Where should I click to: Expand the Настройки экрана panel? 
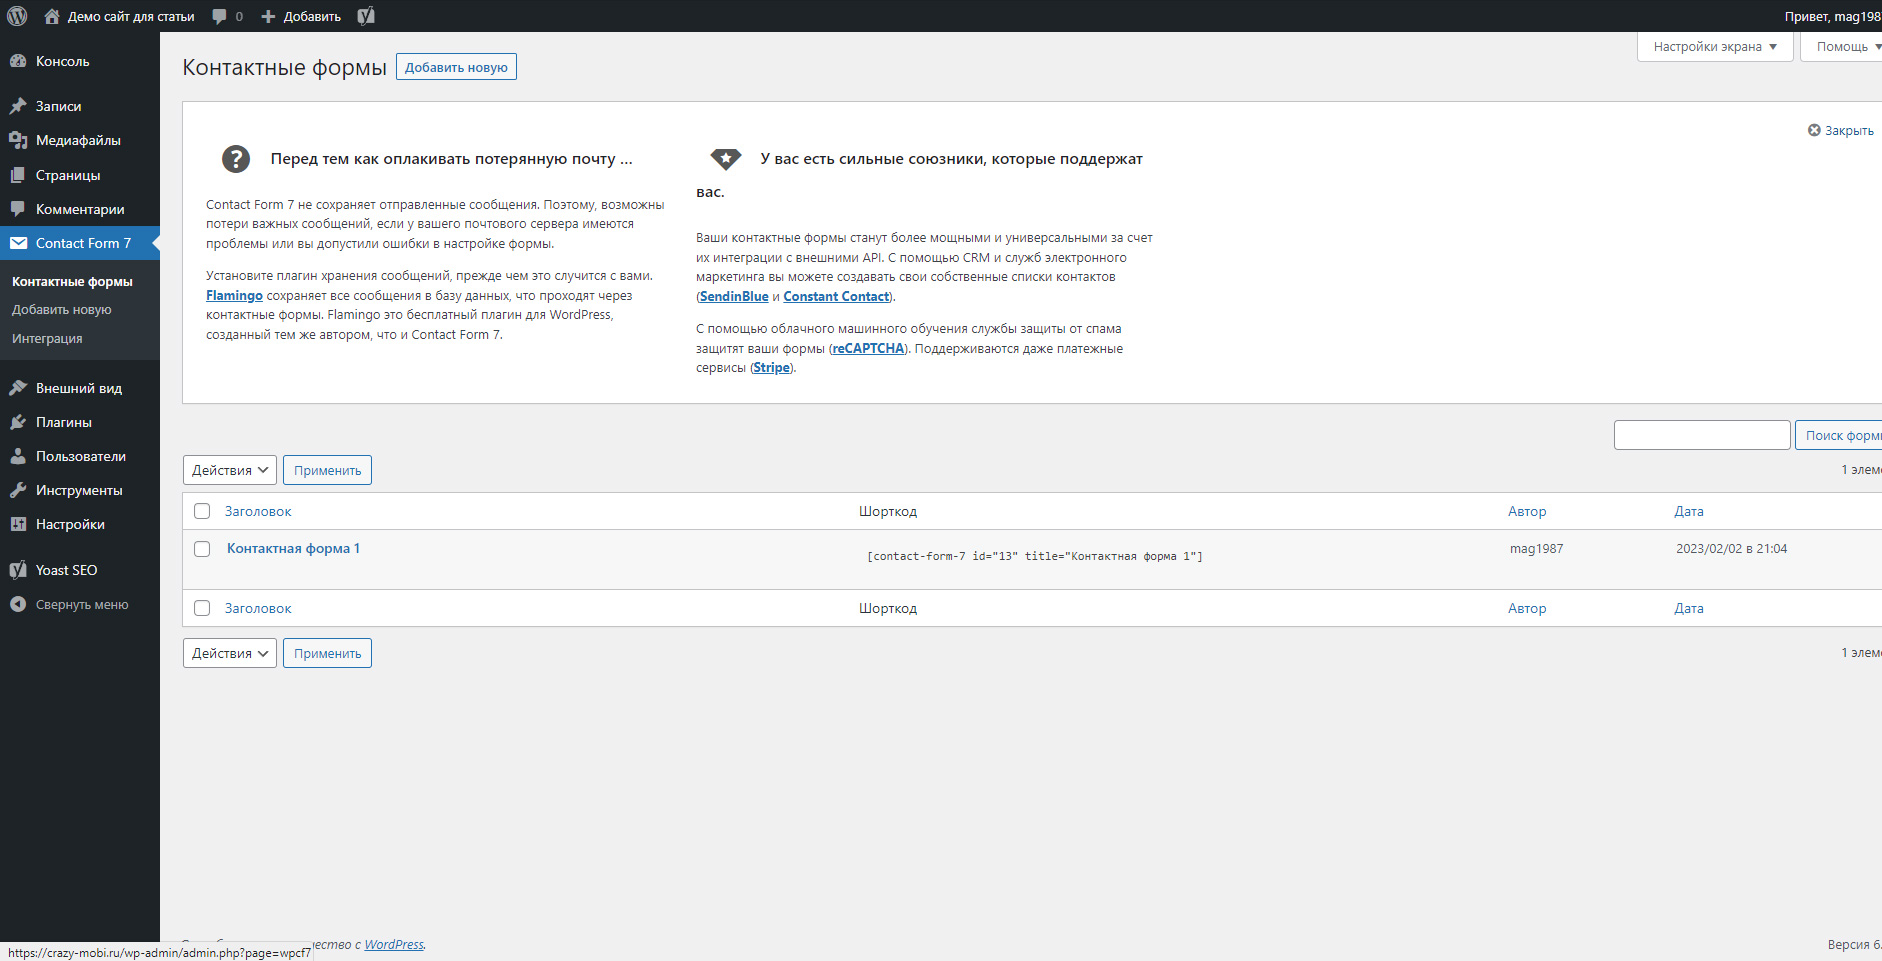coord(1714,47)
